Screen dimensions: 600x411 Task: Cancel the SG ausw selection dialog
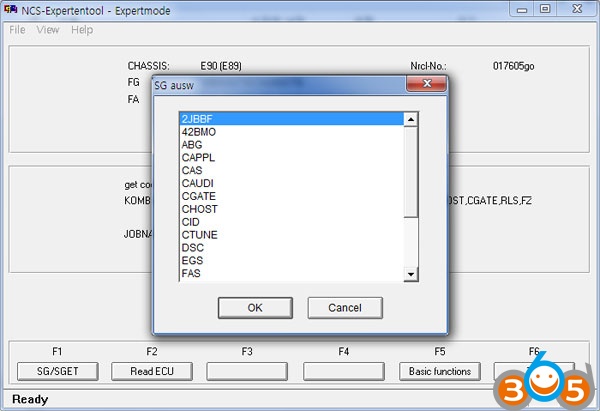pyautogui.click(x=345, y=307)
